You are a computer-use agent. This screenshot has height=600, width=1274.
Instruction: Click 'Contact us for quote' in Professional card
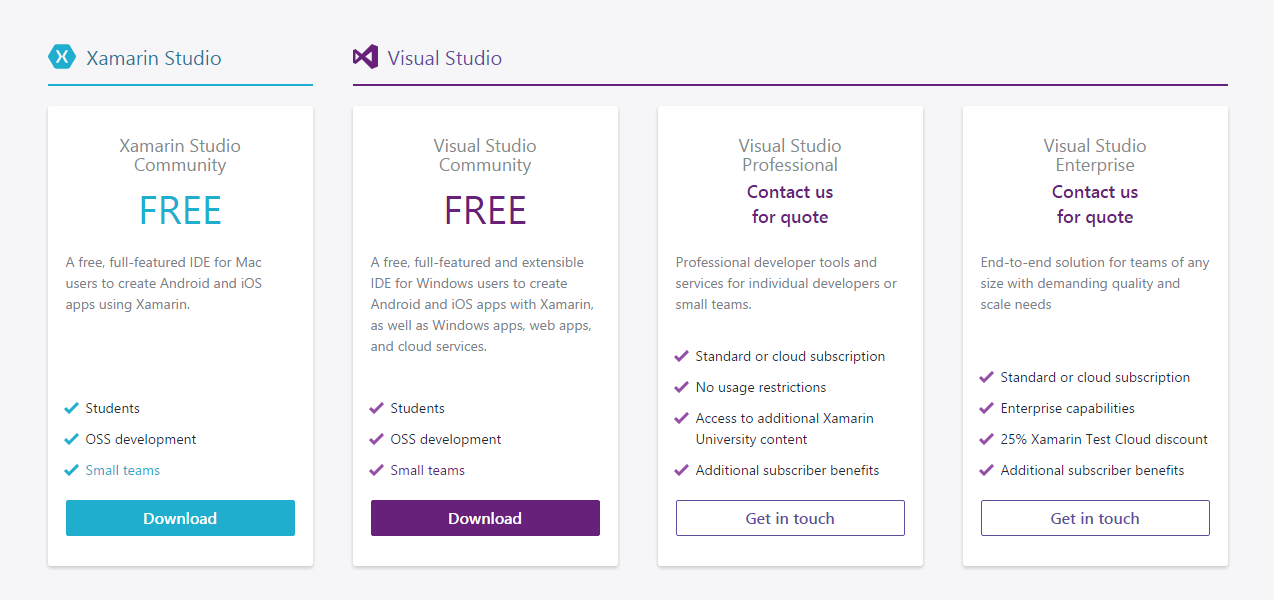790,204
